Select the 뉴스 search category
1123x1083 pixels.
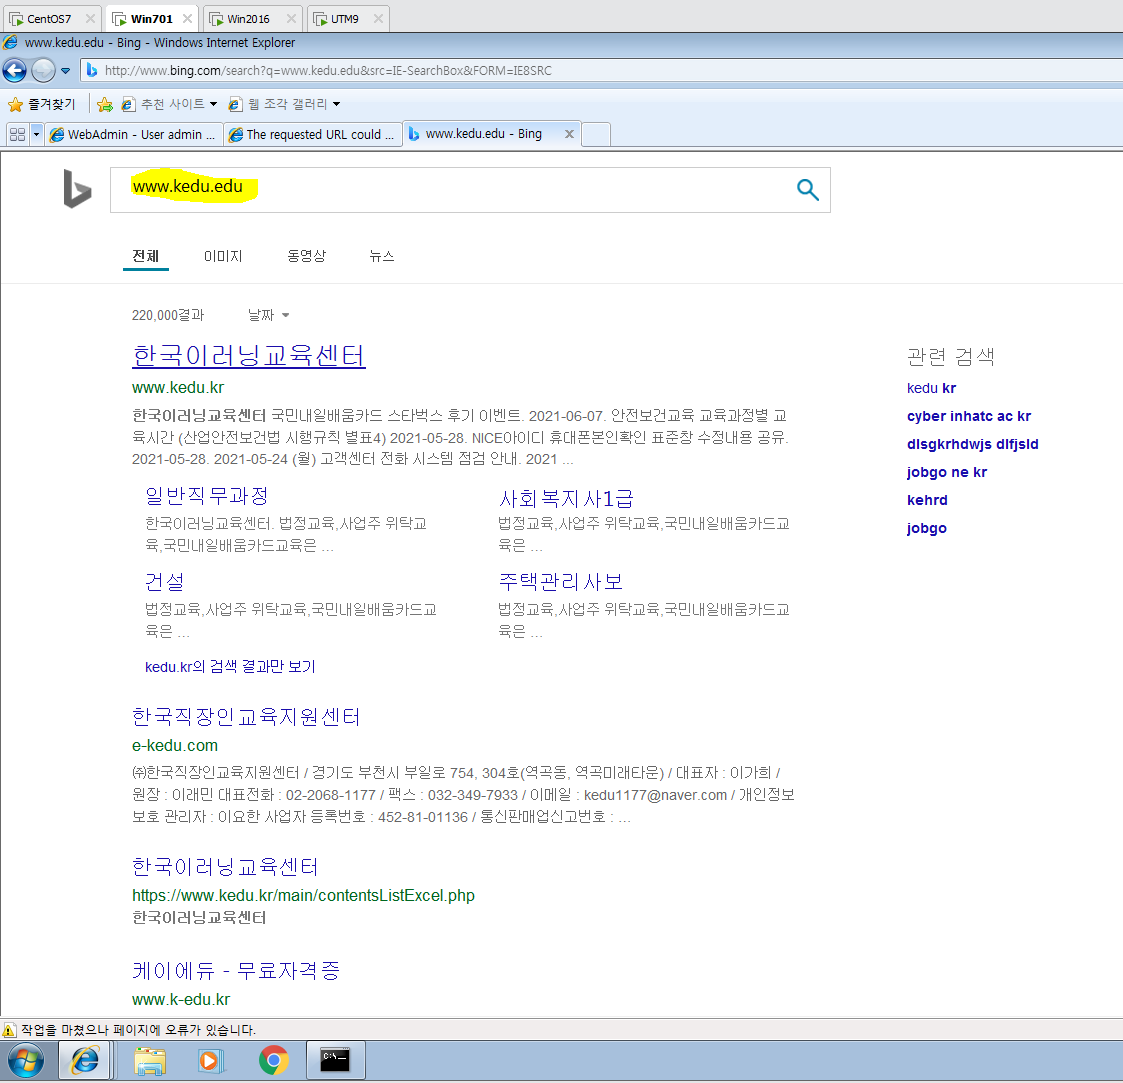click(x=382, y=256)
